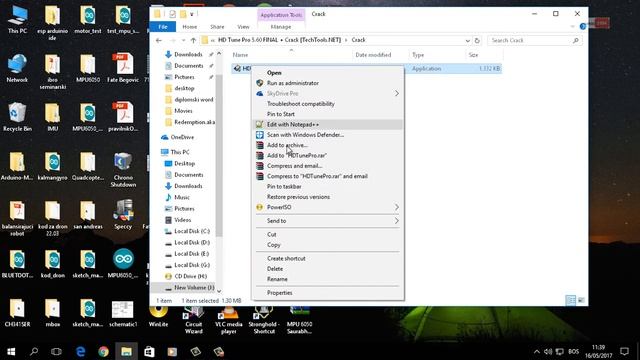
Task: Switch to the Share ribbon tab
Action: click(217, 27)
